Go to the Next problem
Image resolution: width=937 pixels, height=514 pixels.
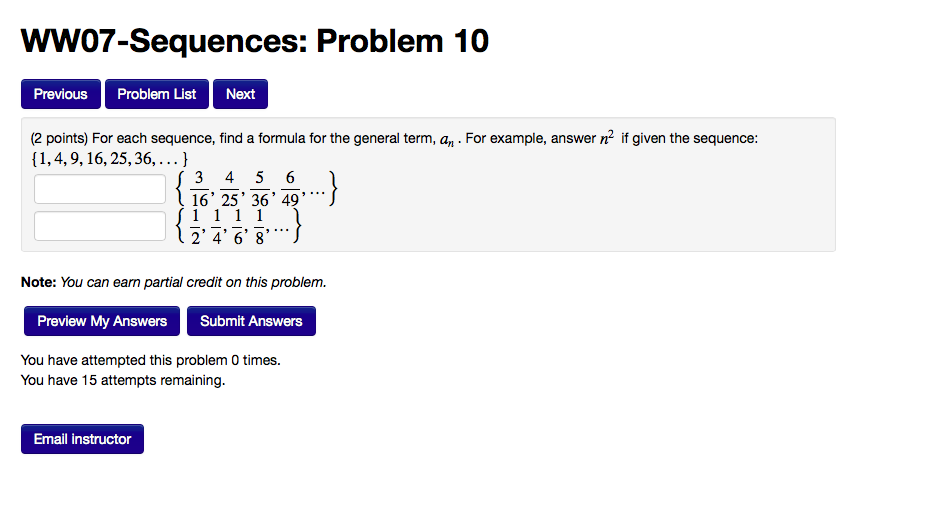(240, 94)
